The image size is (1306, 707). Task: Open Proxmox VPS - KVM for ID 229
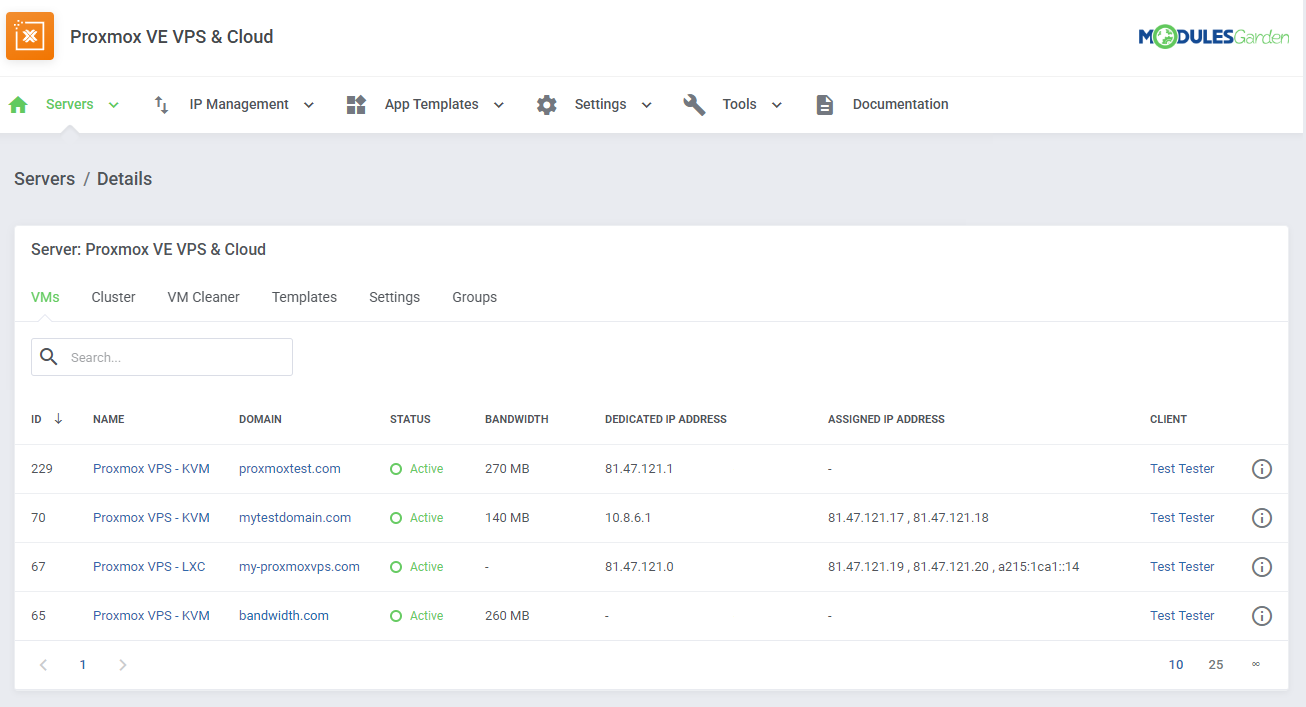(151, 469)
